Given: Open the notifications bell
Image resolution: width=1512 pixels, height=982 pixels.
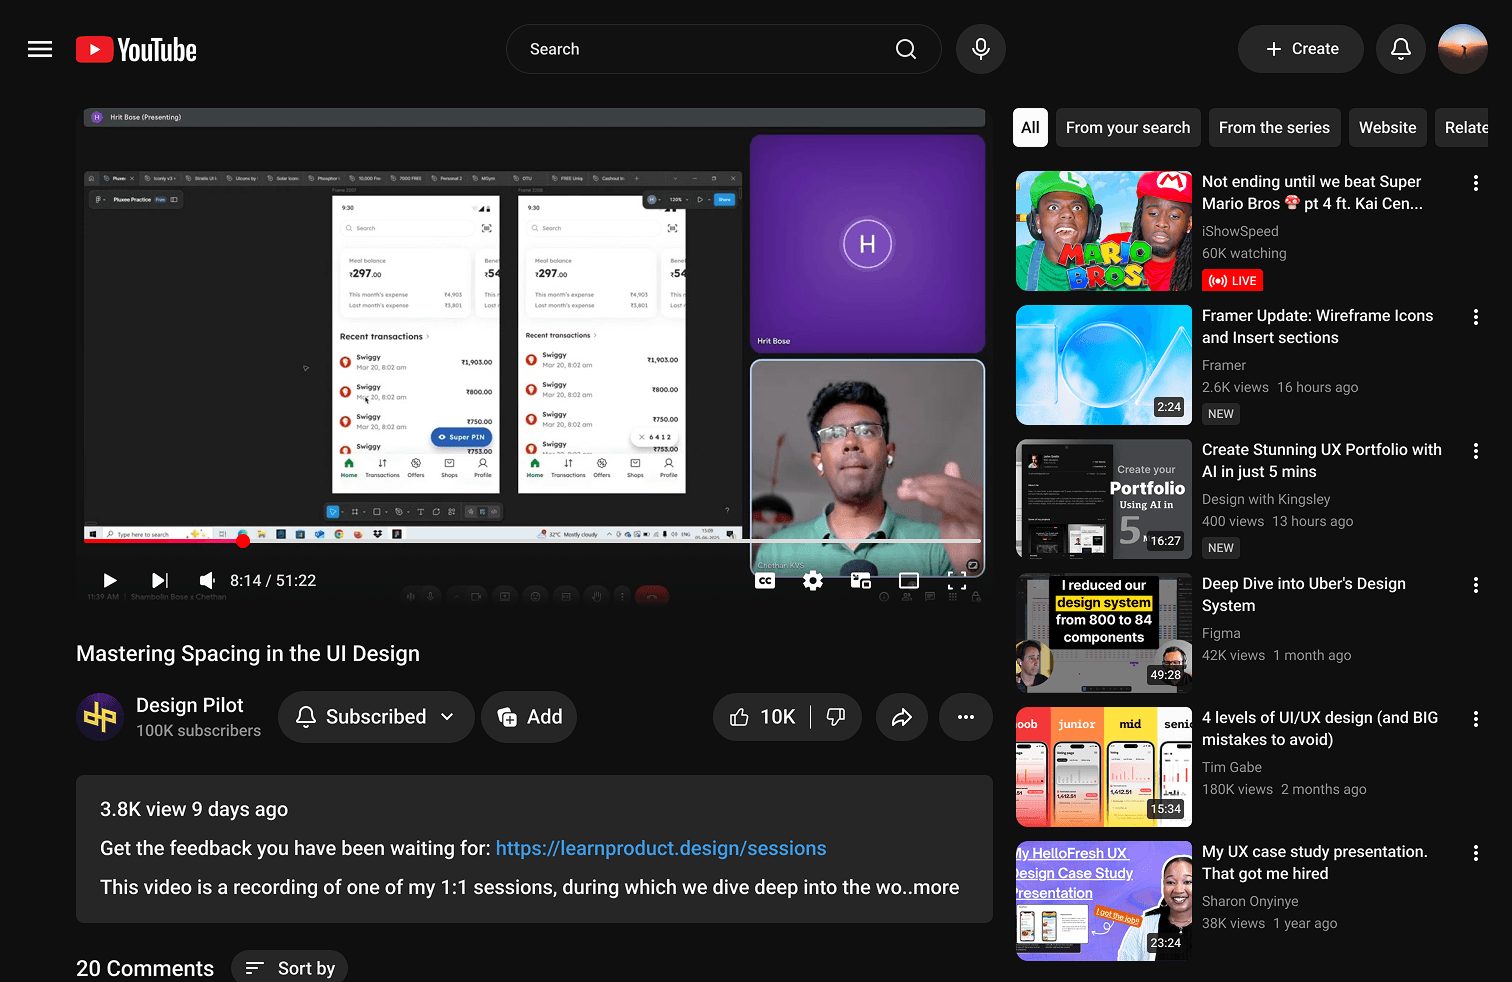Looking at the screenshot, I should pos(1401,49).
